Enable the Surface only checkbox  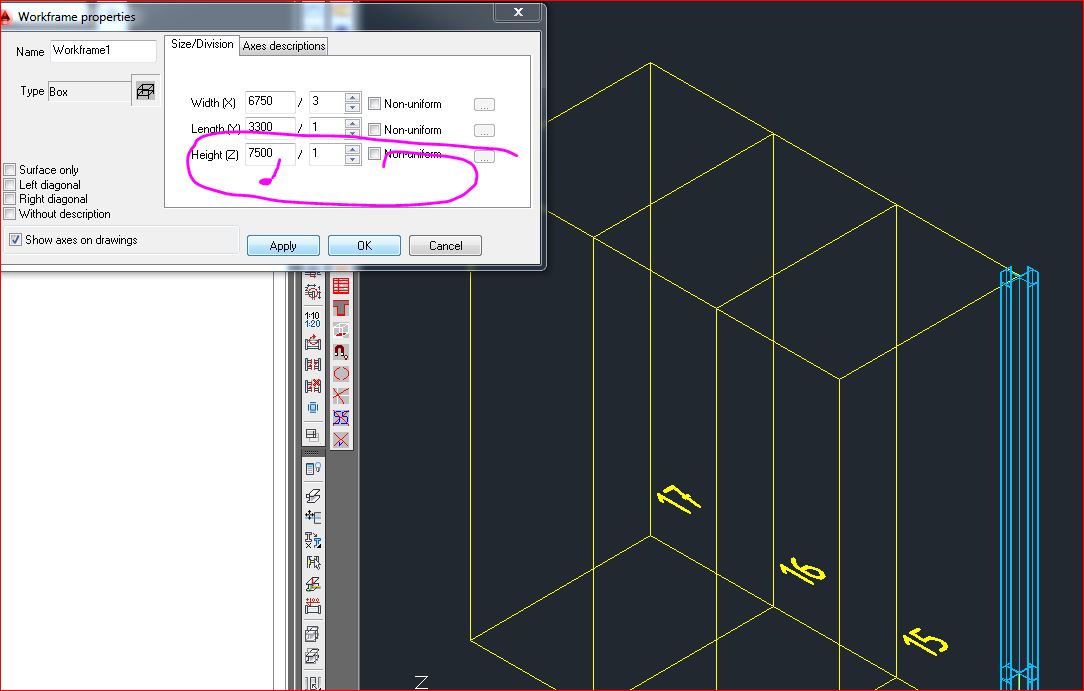(x=8, y=169)
